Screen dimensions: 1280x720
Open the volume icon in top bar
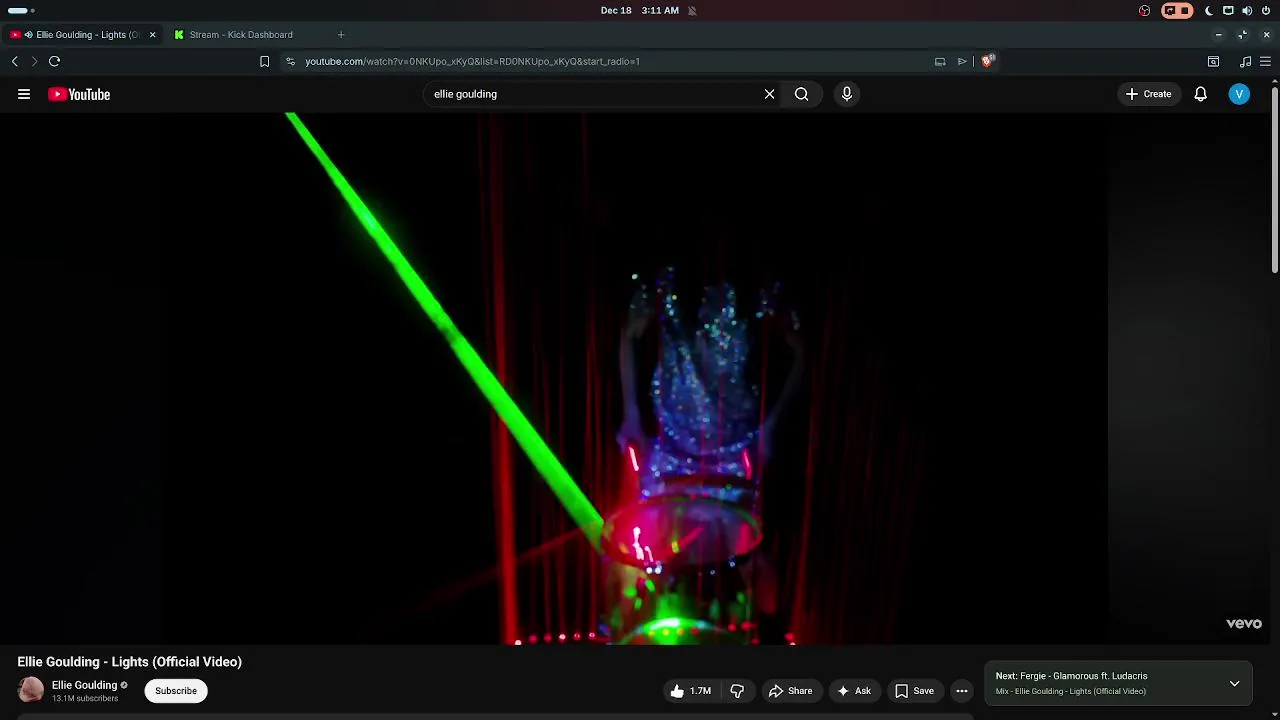tap(1247, 10)
